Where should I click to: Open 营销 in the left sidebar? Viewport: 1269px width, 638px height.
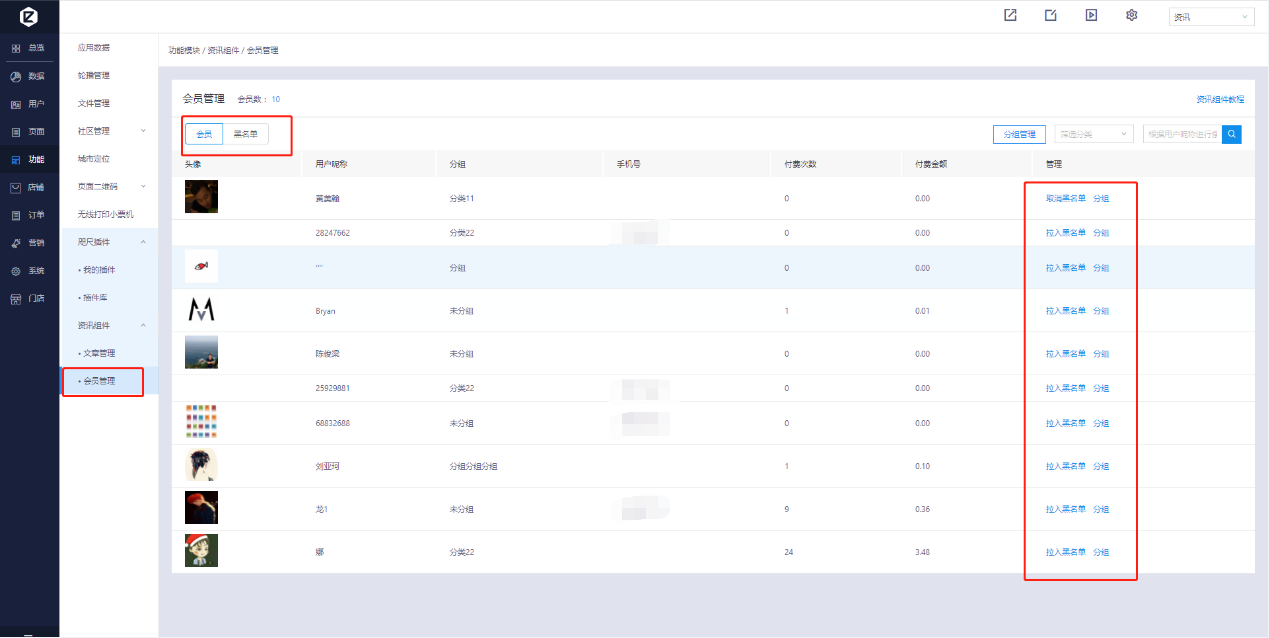click(x=29, y=243)
